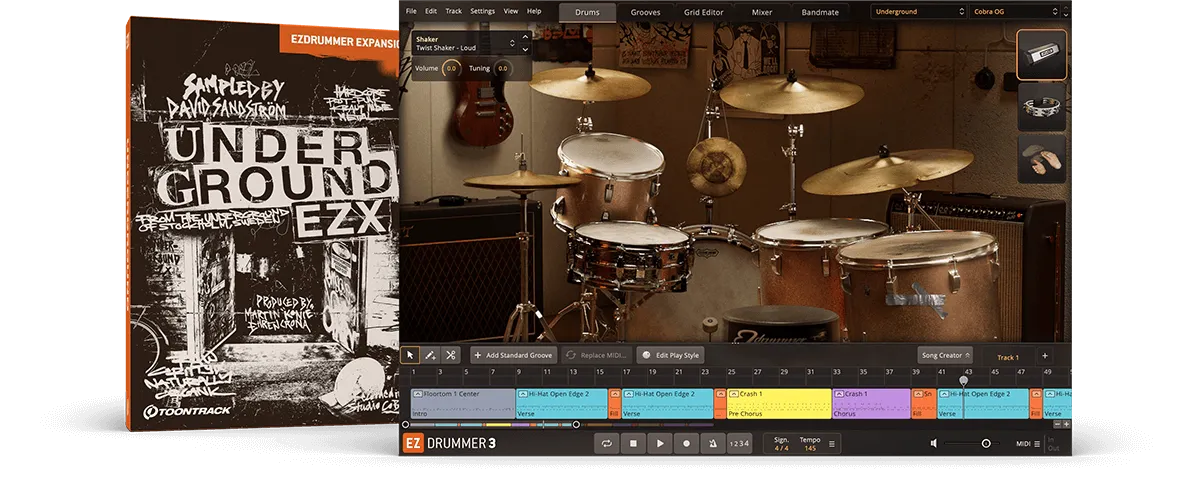This screenshot has height=488, width=1200.
Task: Click bar 25 on the timeline ruler
Action: tap(731, 372)
